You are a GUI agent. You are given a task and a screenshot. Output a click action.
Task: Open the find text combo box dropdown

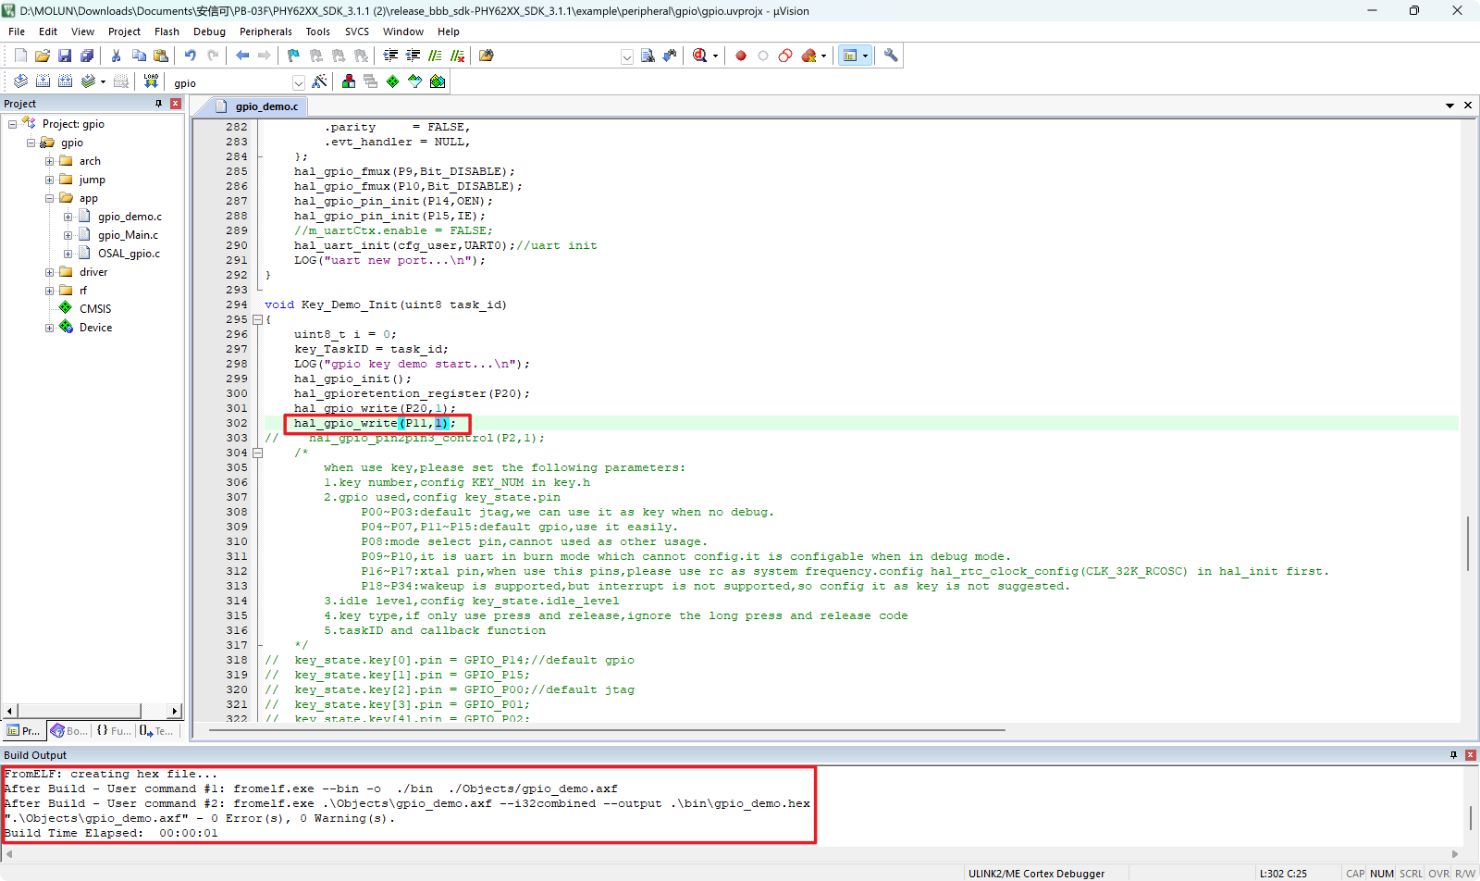(x=627, y=57)
